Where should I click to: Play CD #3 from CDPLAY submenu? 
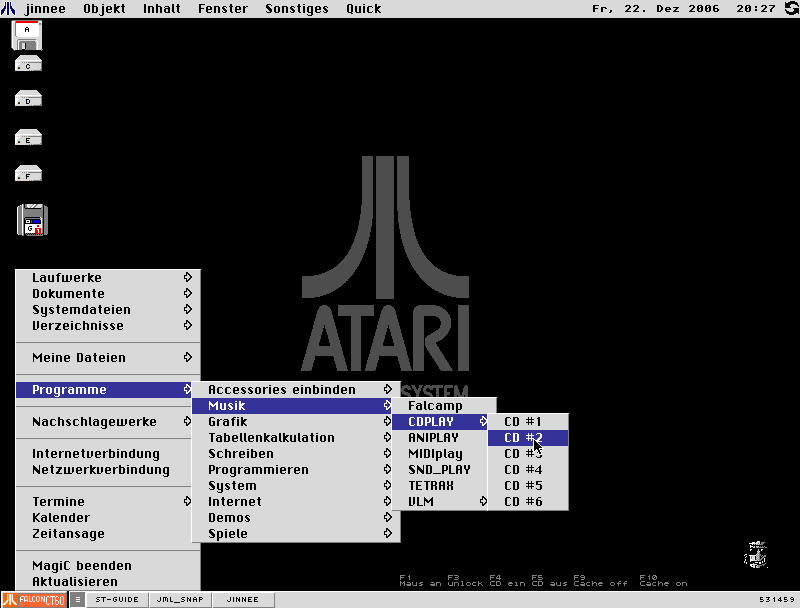click(528, 453)
